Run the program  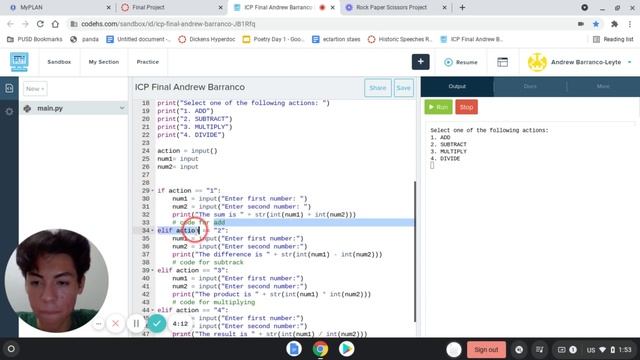pyautogui.click(x=438, y=107)
